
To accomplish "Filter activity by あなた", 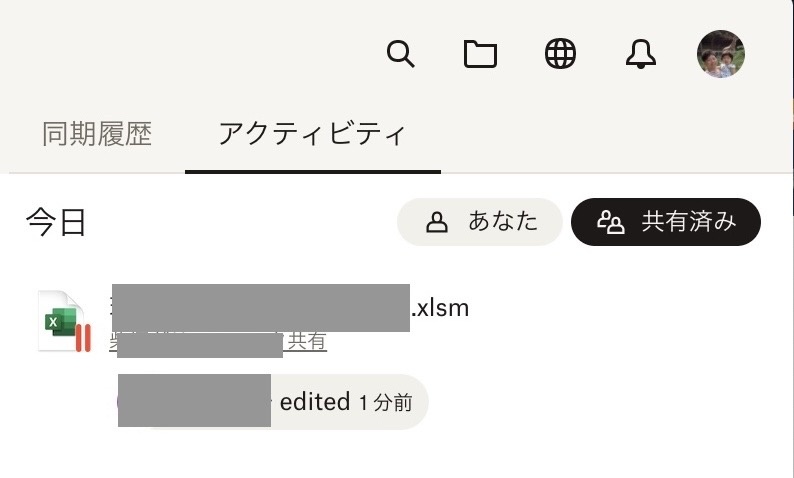I will coord(480,222).
